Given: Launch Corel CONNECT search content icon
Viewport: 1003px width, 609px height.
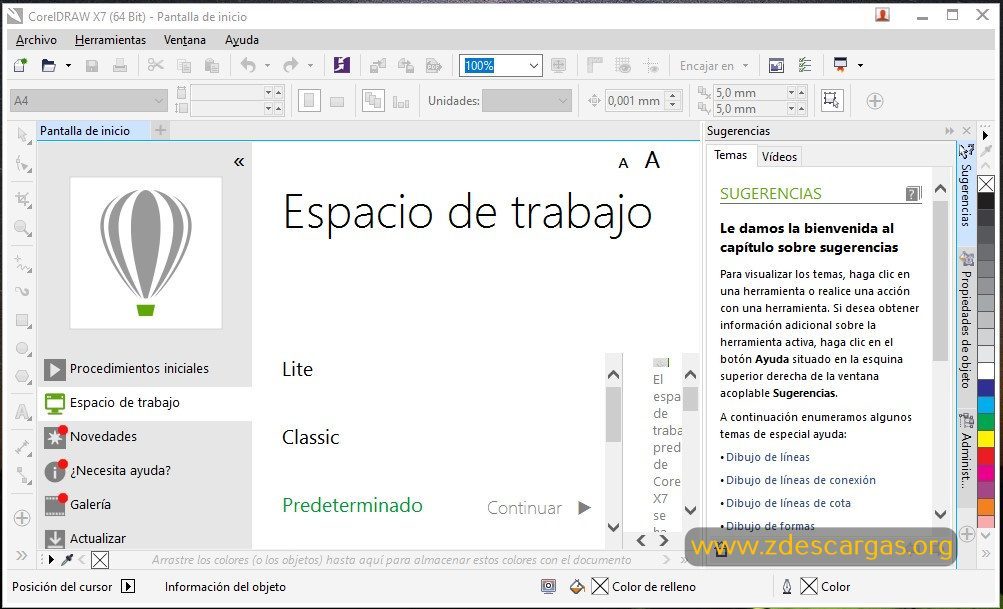Looking at the screenshot, I should point(342,65).
